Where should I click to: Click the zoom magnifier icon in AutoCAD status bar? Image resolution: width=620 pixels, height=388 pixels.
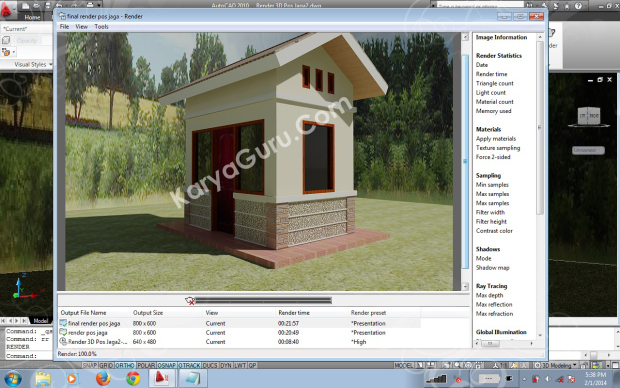(457, 365)
